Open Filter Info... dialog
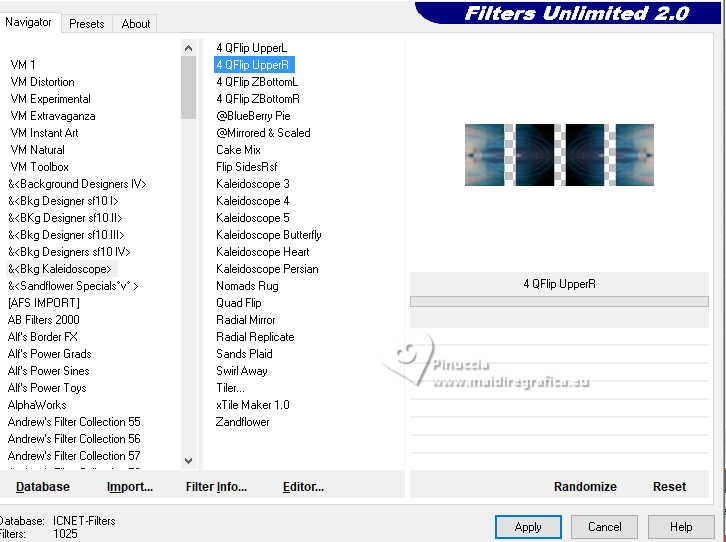 coord(216,486)
